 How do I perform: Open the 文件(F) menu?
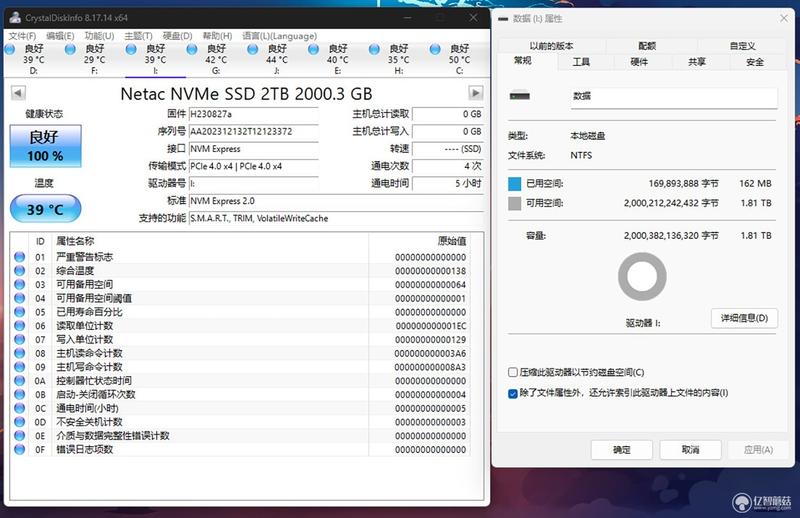coord(22,36)
